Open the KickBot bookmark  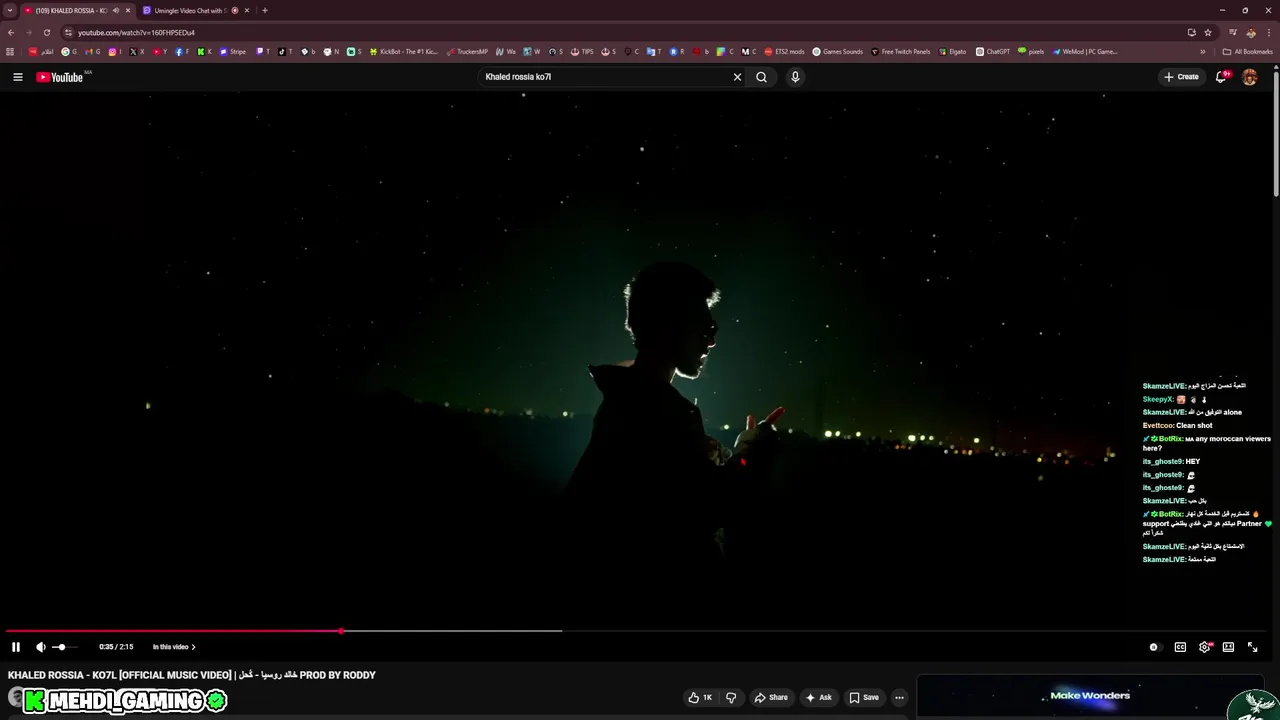[x=404, y=52]
